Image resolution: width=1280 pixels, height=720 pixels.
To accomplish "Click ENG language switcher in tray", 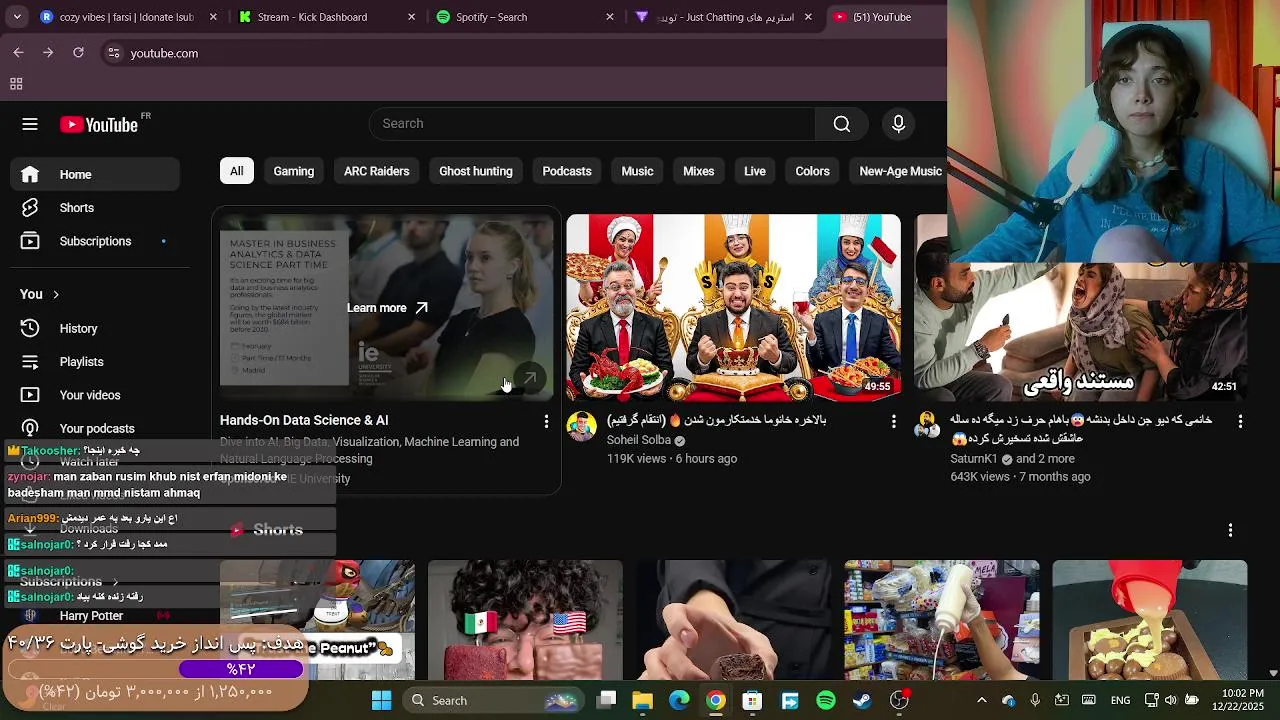I will pos(1121,700).
